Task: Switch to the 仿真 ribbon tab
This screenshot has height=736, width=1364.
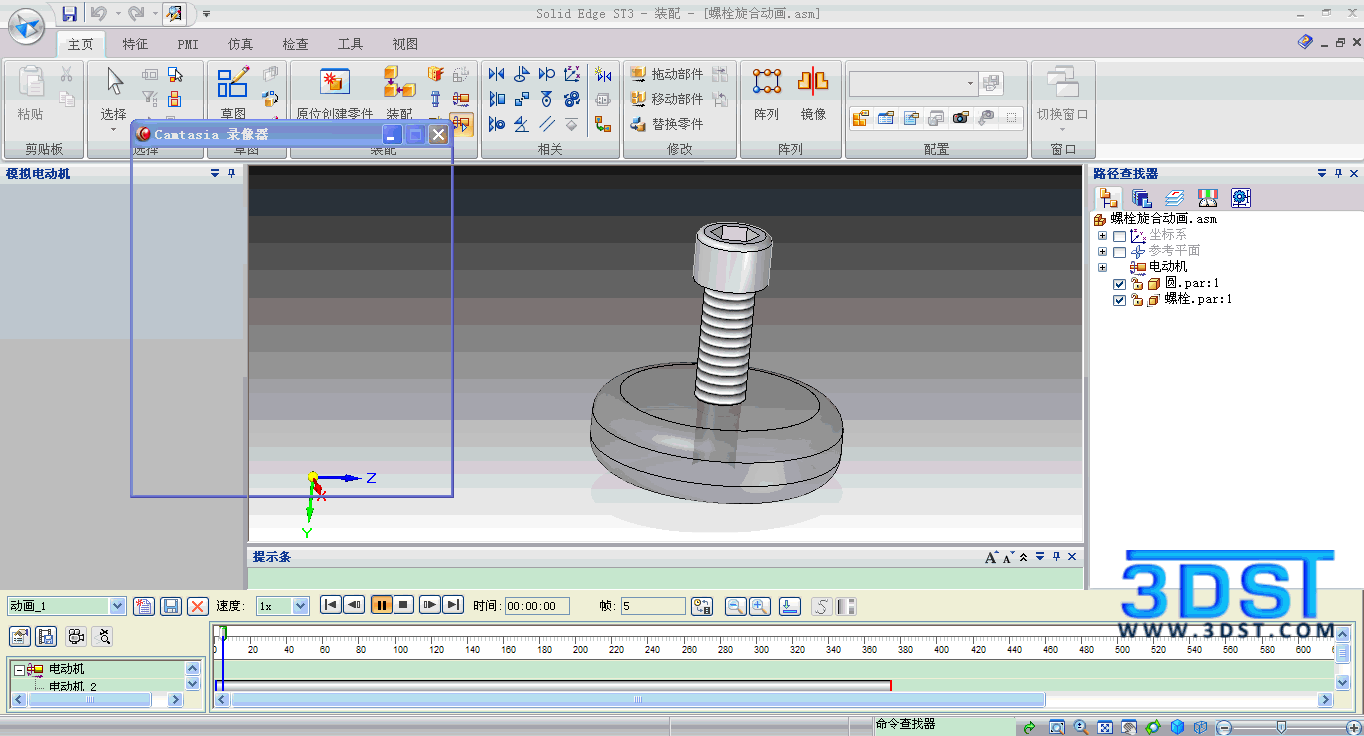Action: pyautogui.click(x=240, y=44)
